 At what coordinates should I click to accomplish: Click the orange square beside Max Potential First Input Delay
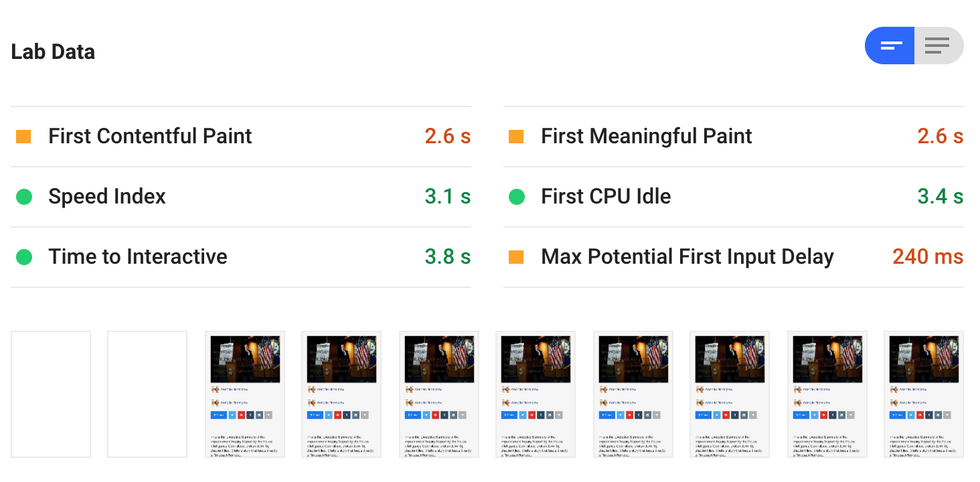tap(516, 257)
